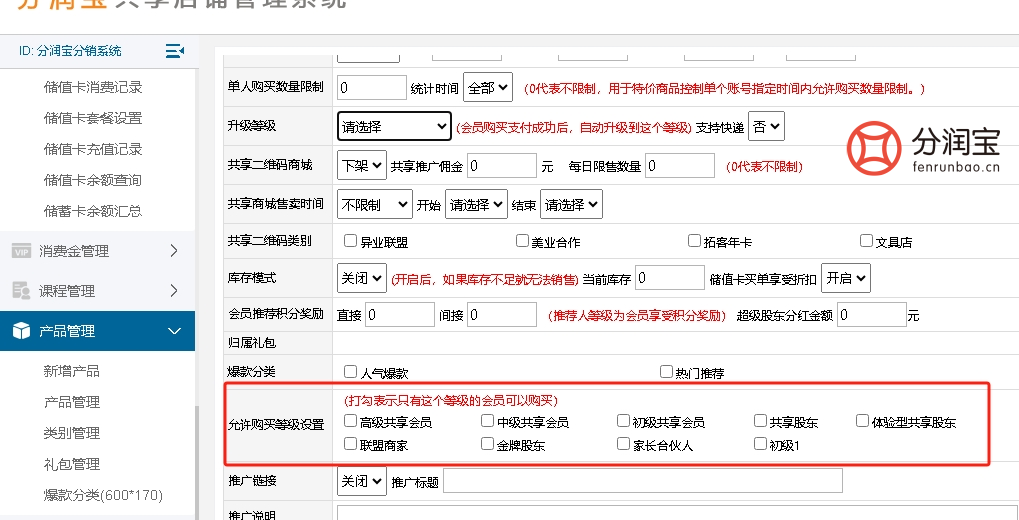Click 当前库存 input field
Screen dimensions: 1019x520
[670, 278]
